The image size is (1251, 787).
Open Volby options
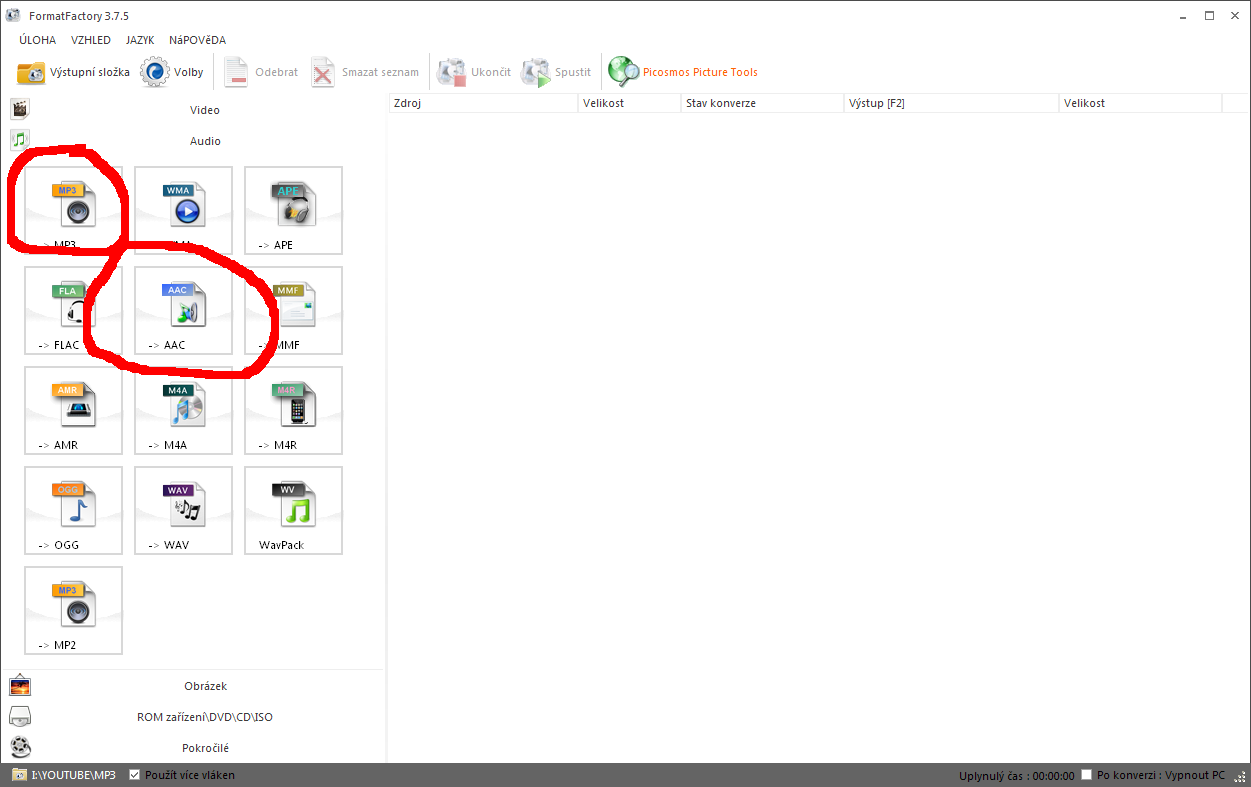[x=172, y=72]
